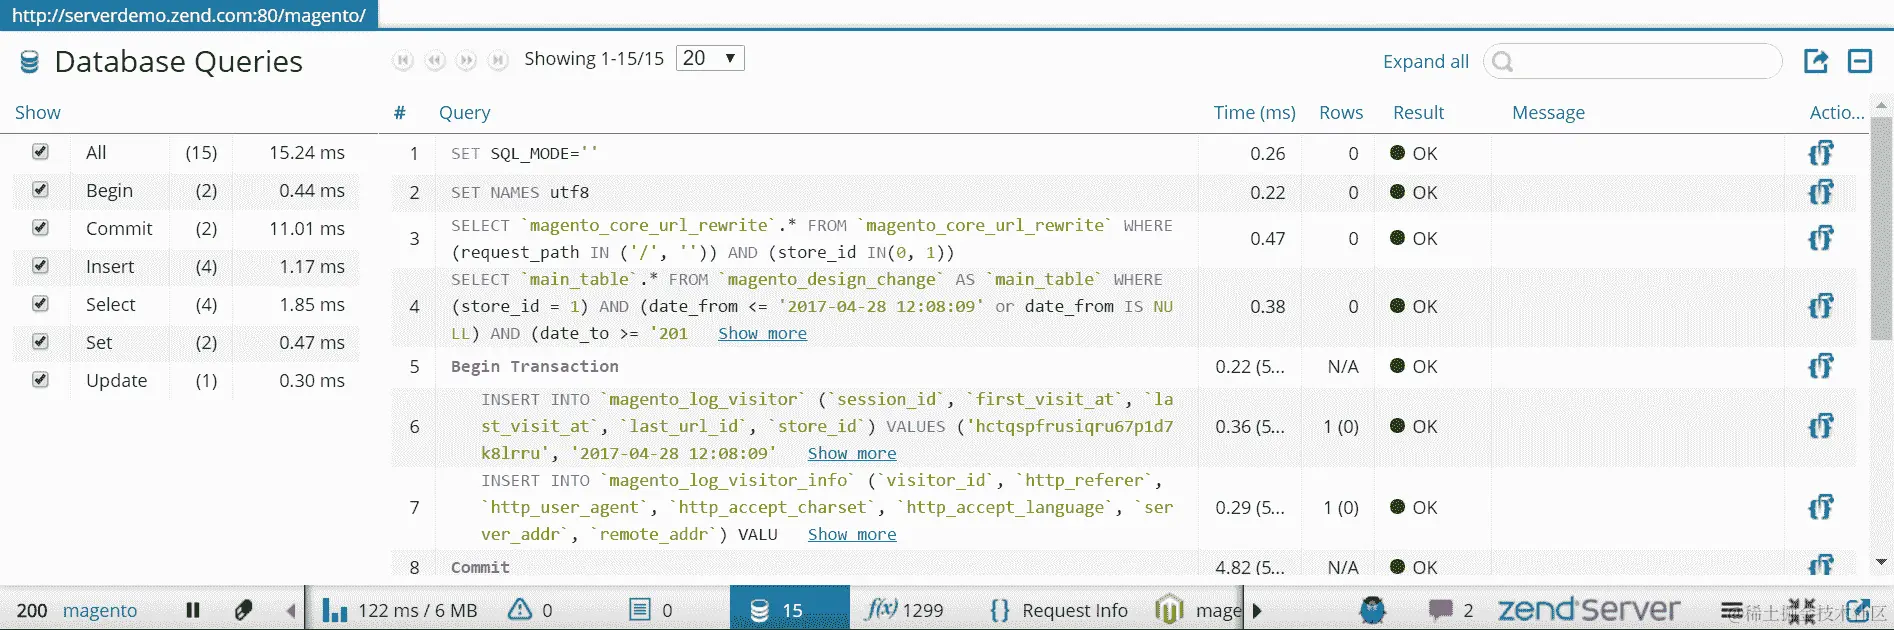Show more of query 4

tap(762, 333)
